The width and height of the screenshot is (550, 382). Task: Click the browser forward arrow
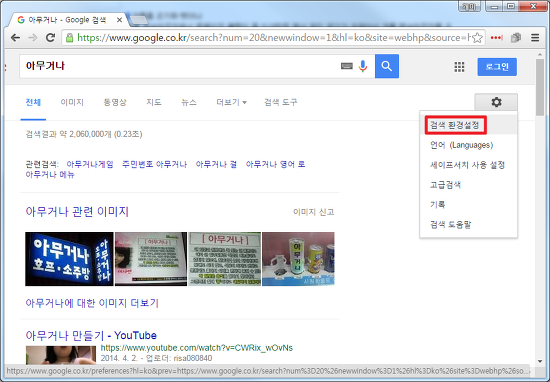[x=33, y=38]
